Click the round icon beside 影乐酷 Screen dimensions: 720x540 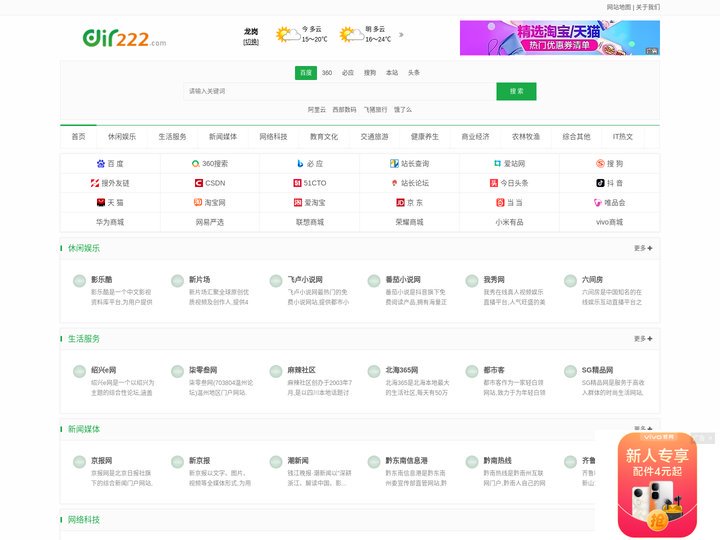79,281
